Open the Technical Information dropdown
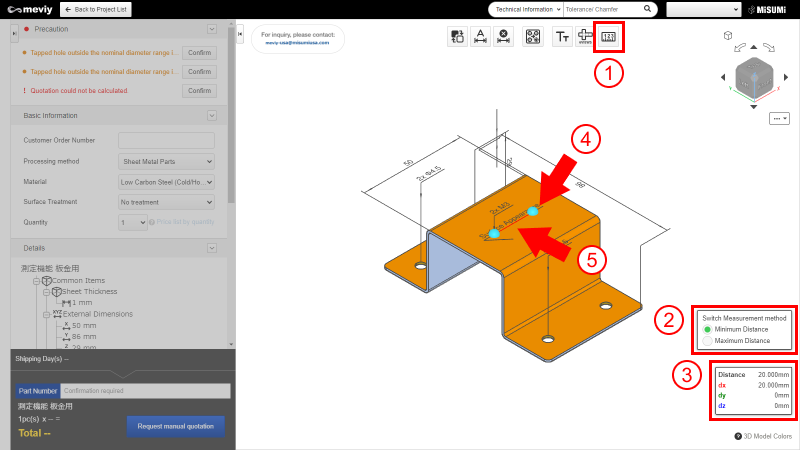Image resolution: width=800 pixels, height=450 pixels. coord(526,9)
